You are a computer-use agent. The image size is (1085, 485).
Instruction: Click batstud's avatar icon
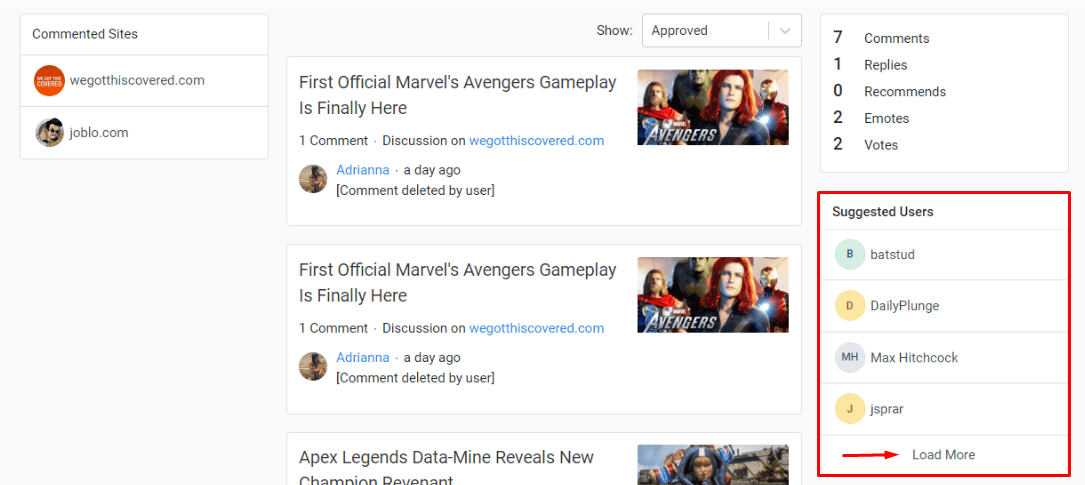(849, 255)
